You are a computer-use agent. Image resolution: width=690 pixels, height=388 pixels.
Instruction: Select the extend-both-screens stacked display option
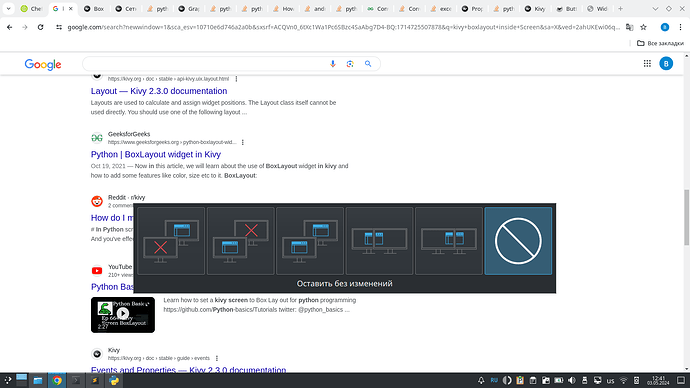tap(310, 241)
